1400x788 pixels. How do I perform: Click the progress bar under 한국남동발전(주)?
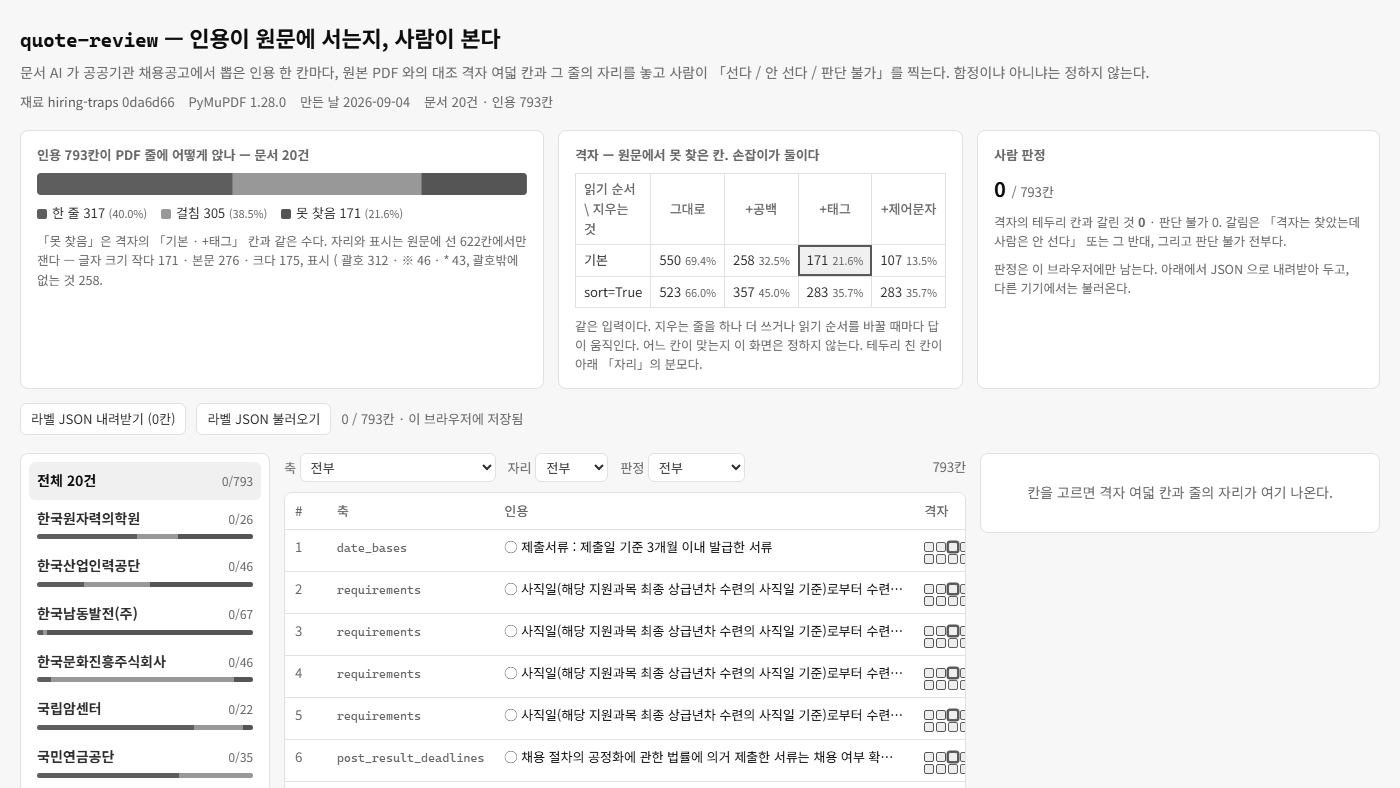[145, 632]
